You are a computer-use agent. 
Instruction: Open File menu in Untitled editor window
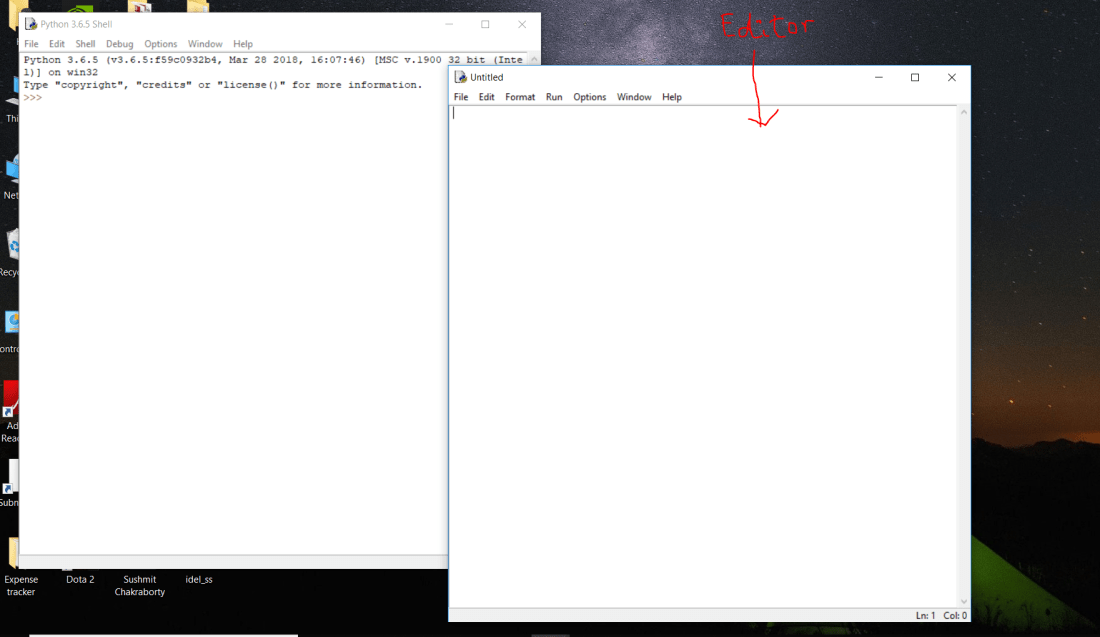point(461,97)
